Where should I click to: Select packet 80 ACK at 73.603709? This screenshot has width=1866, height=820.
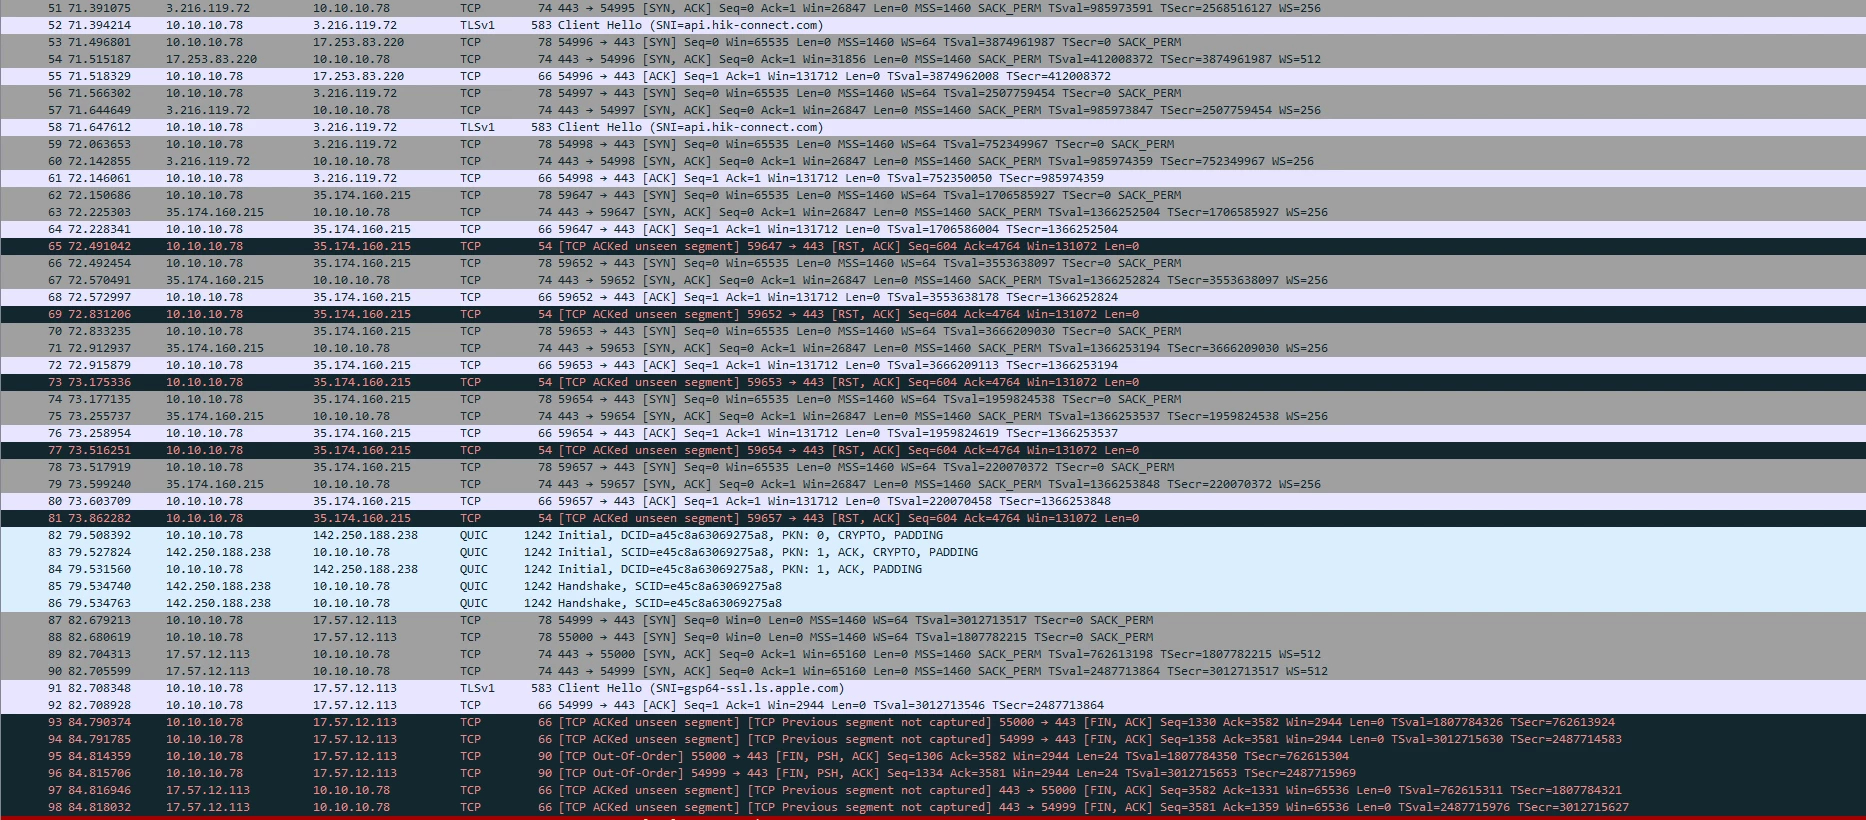(933, 501)
